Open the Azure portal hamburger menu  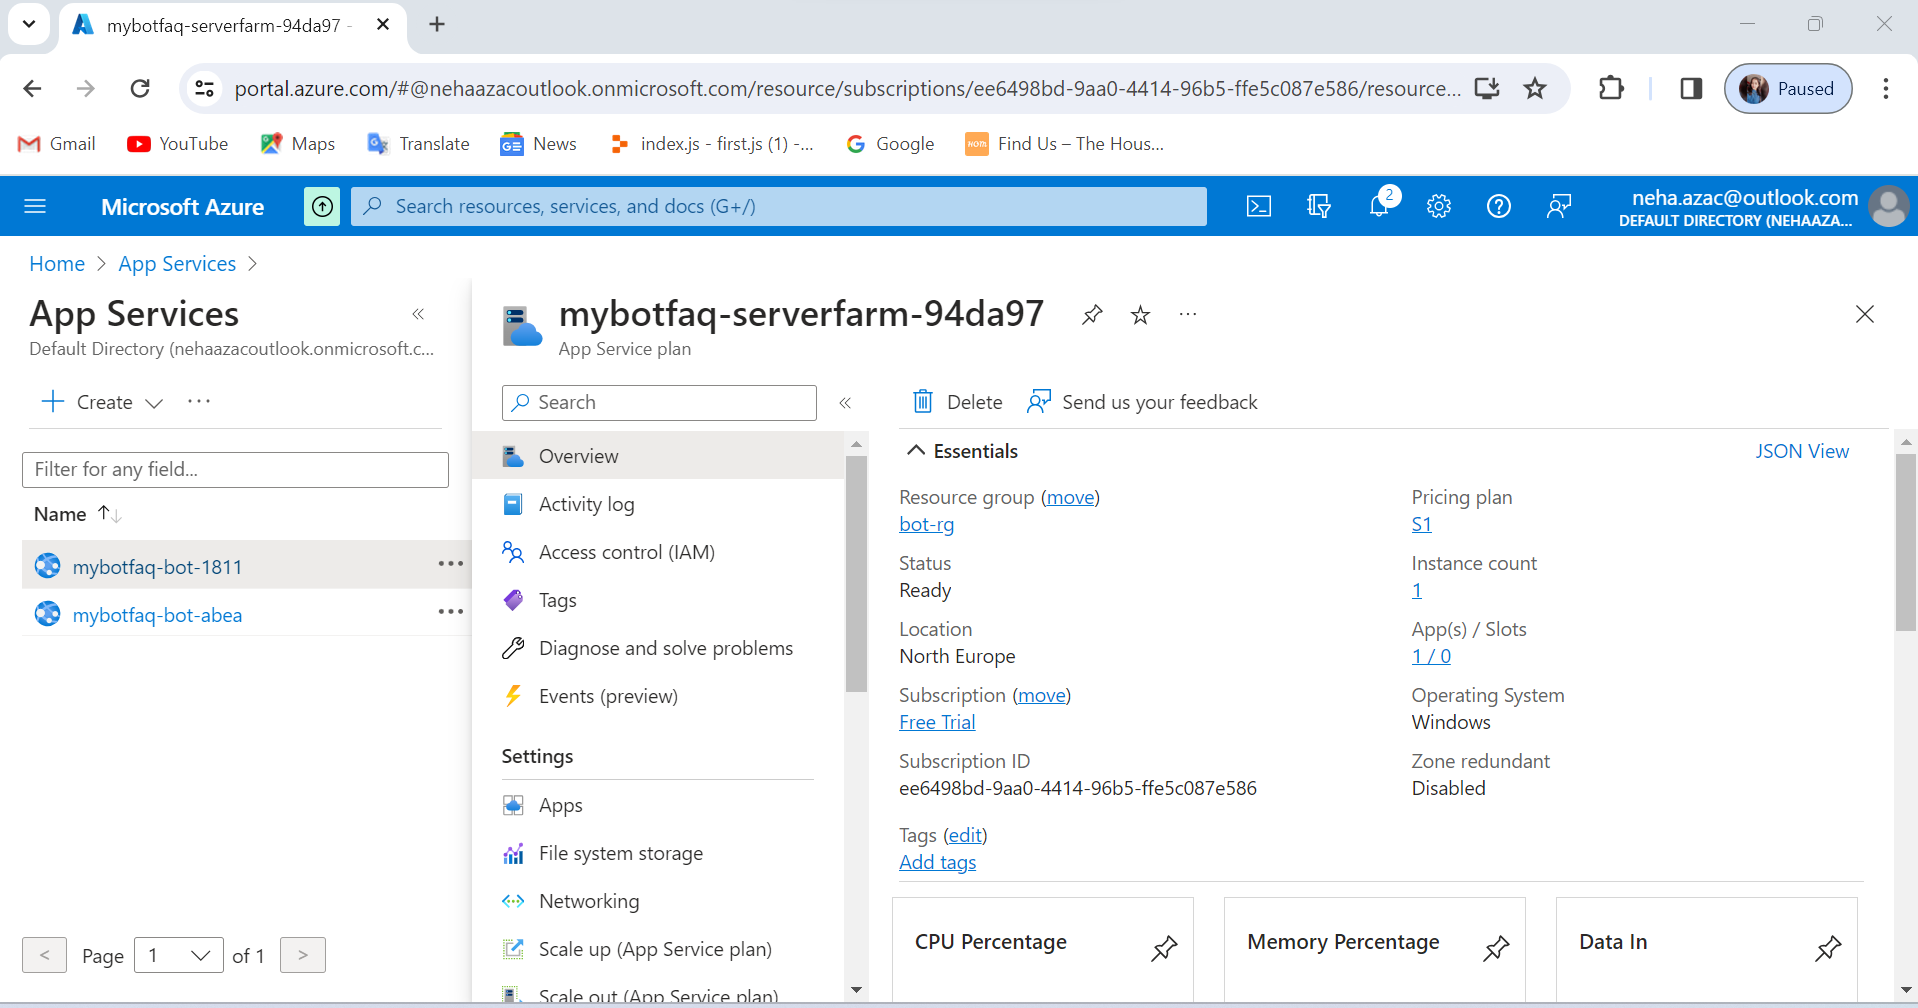[x=35, y=206]
